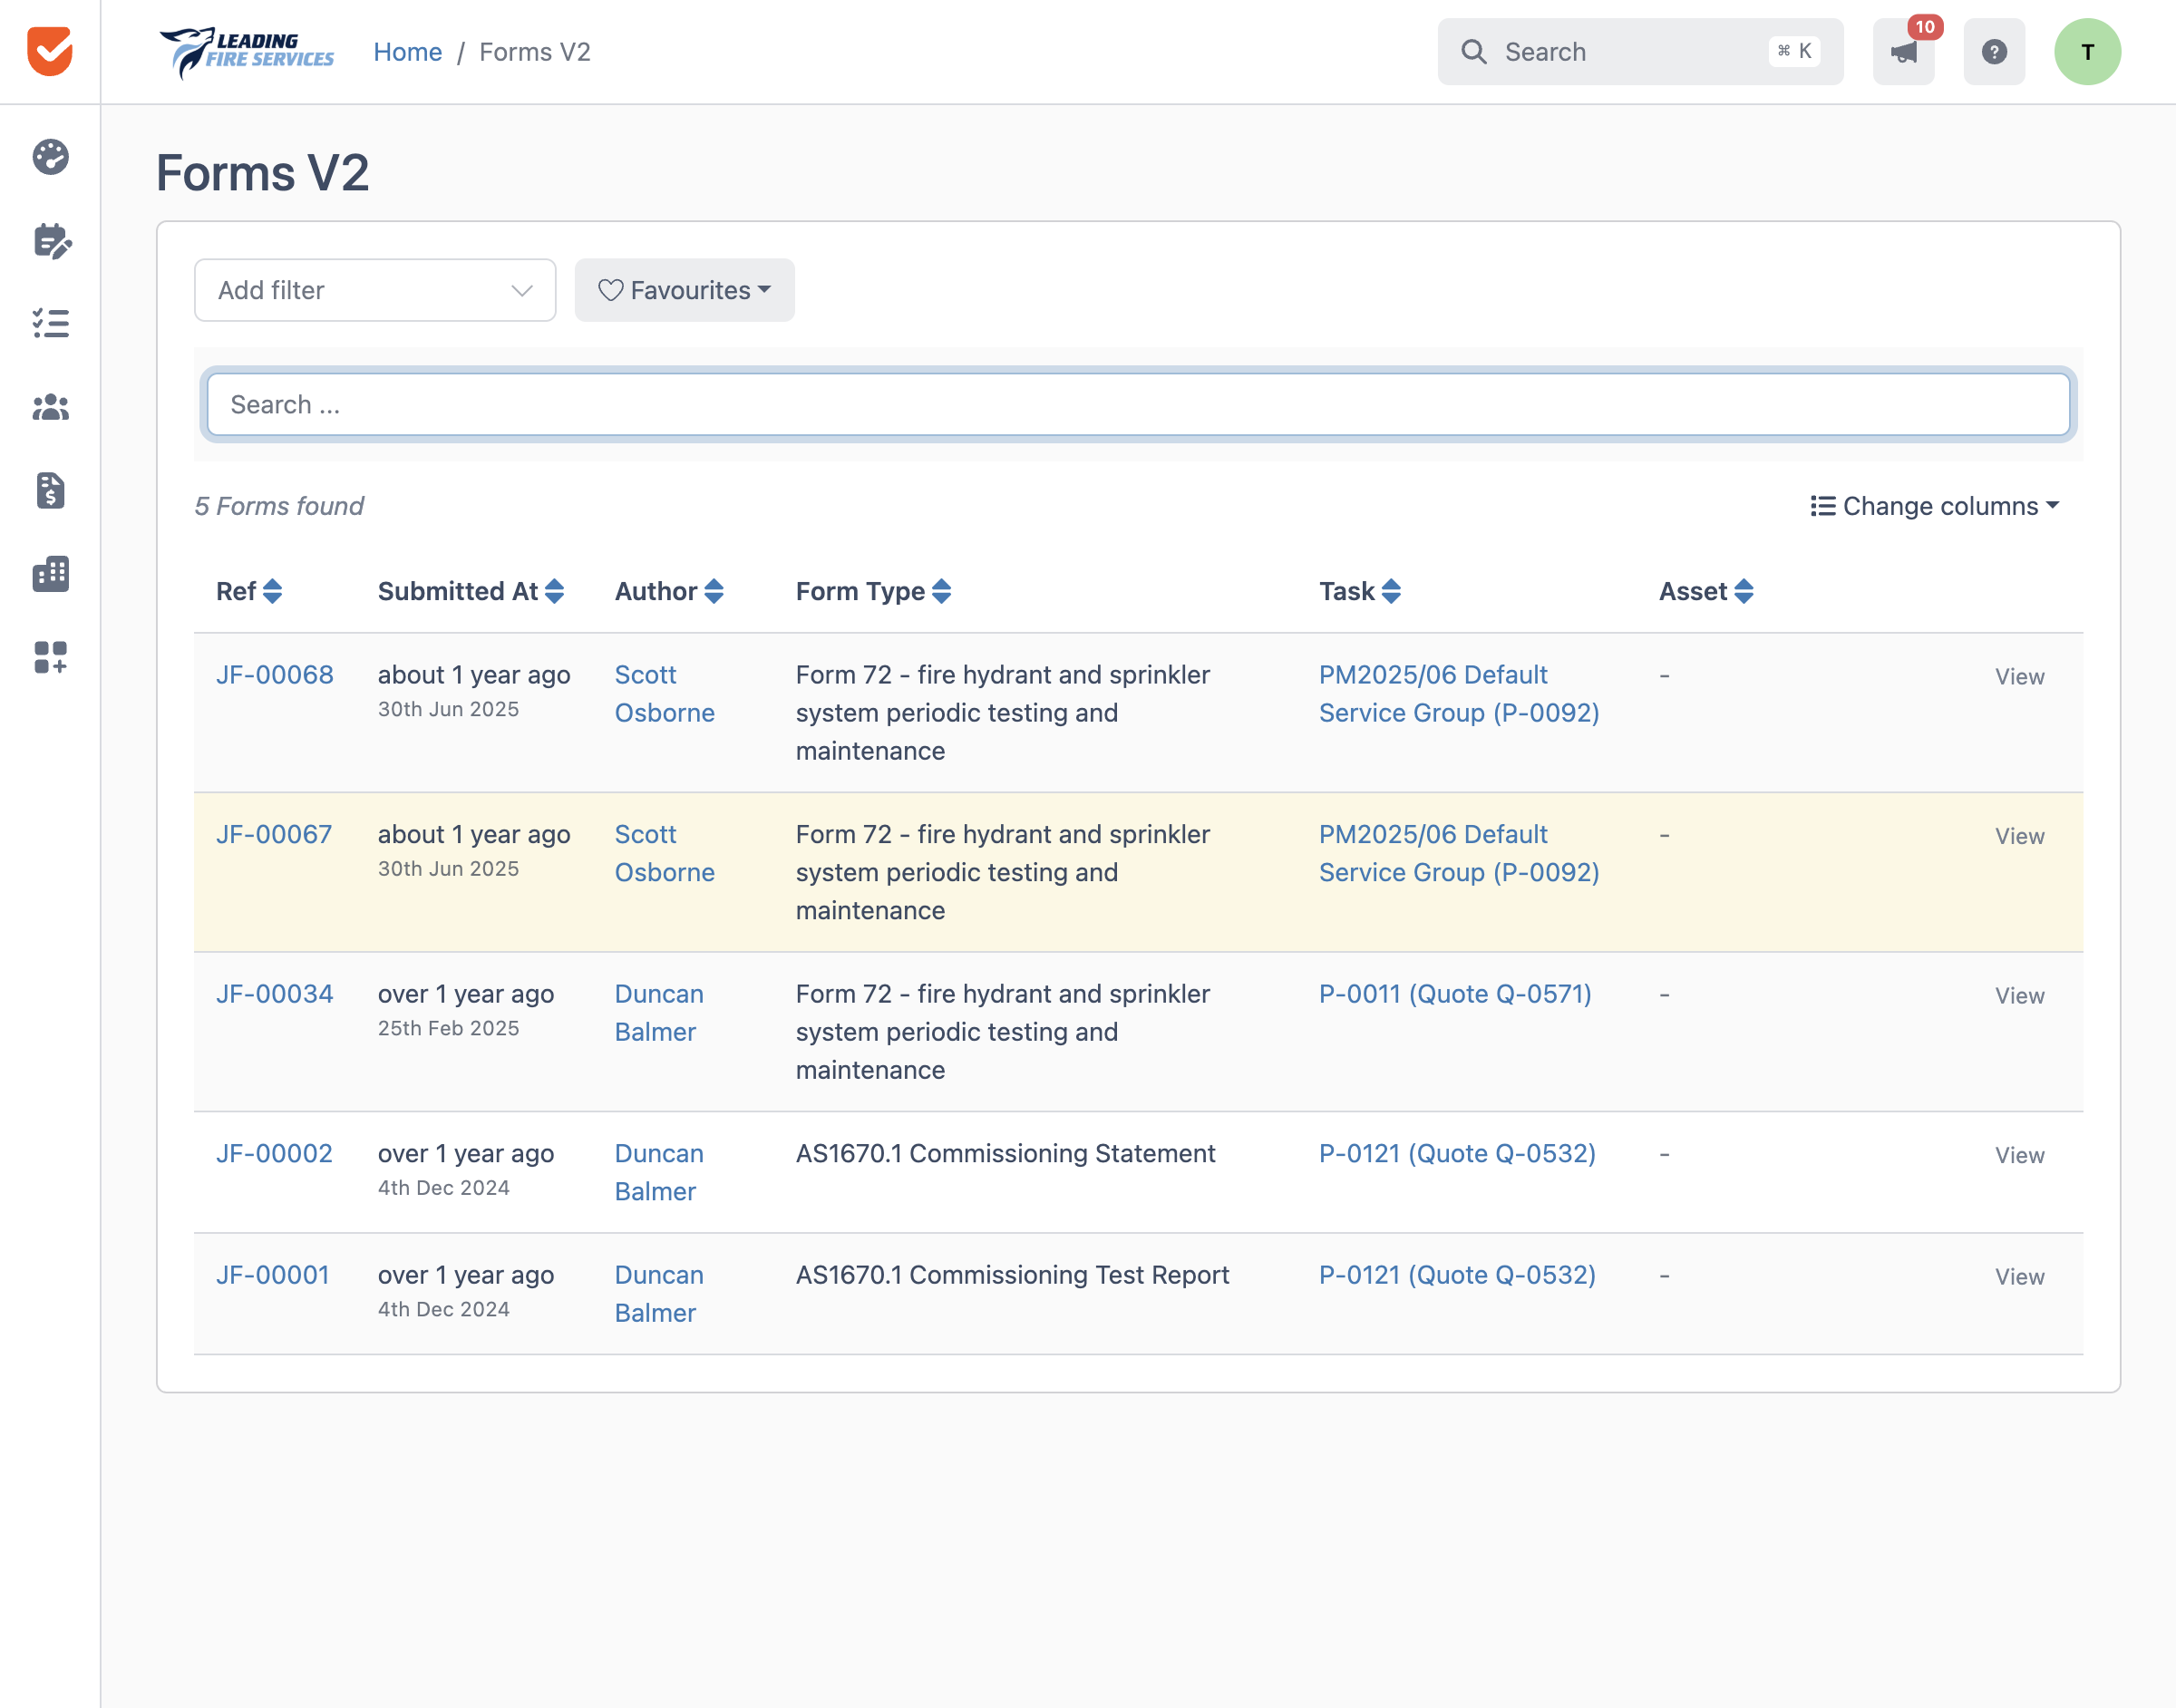Open task P-0011 (Quote Q-0571)
Screen dimensions: 2176x1708
point(1455,994)
